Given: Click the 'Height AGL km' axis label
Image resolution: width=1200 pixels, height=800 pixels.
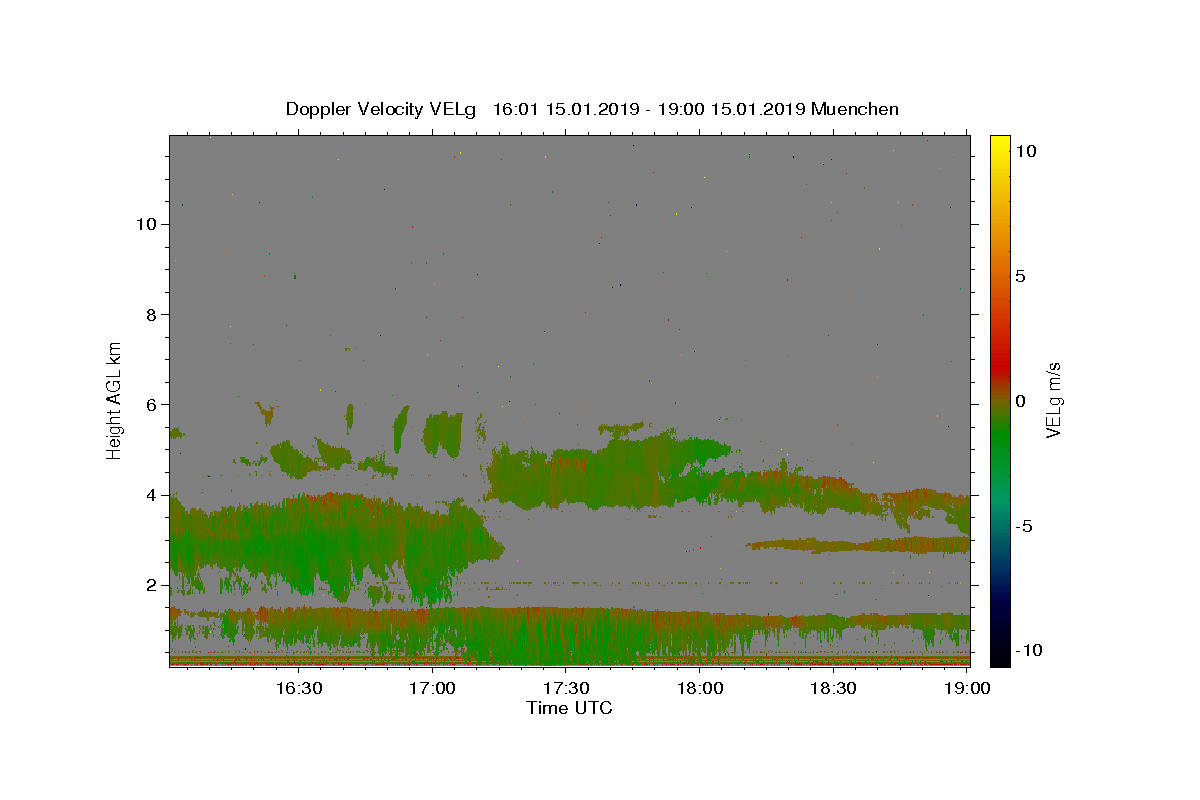Looking at the screenshot, I should coord(115,399).
